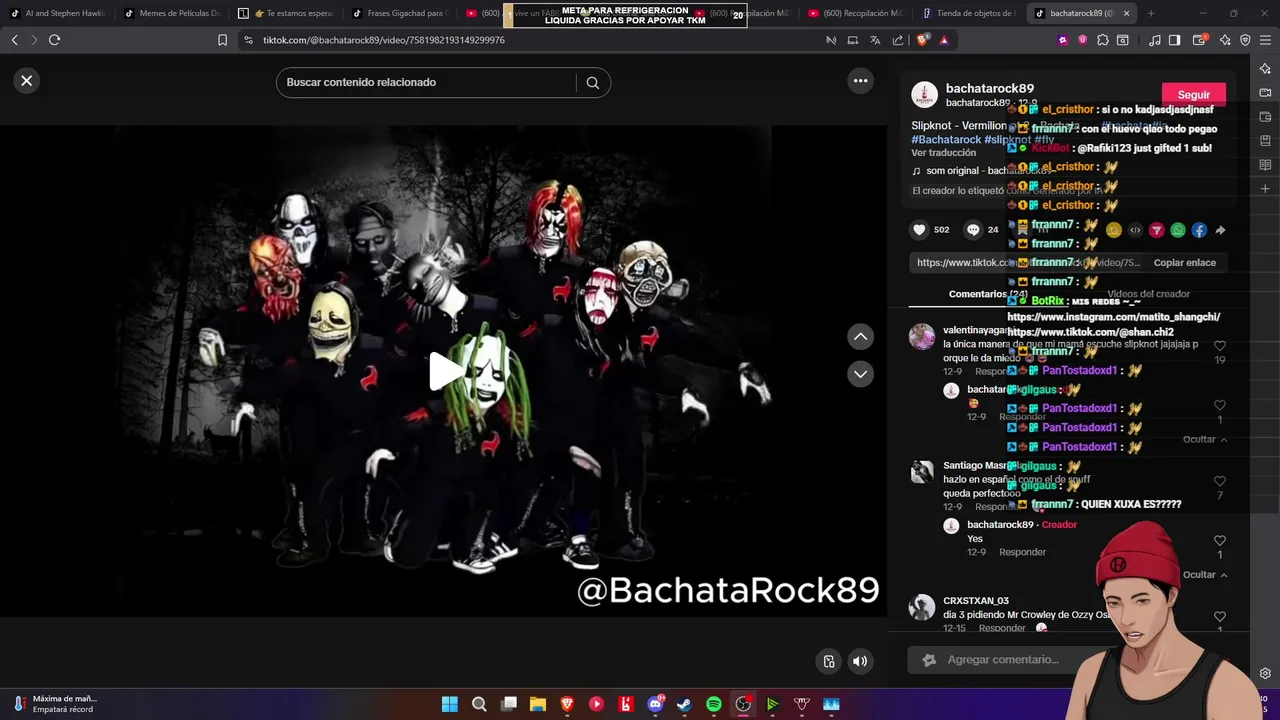
Task: Close the bachatarock89 browser tab
Action: point(1126,13)
